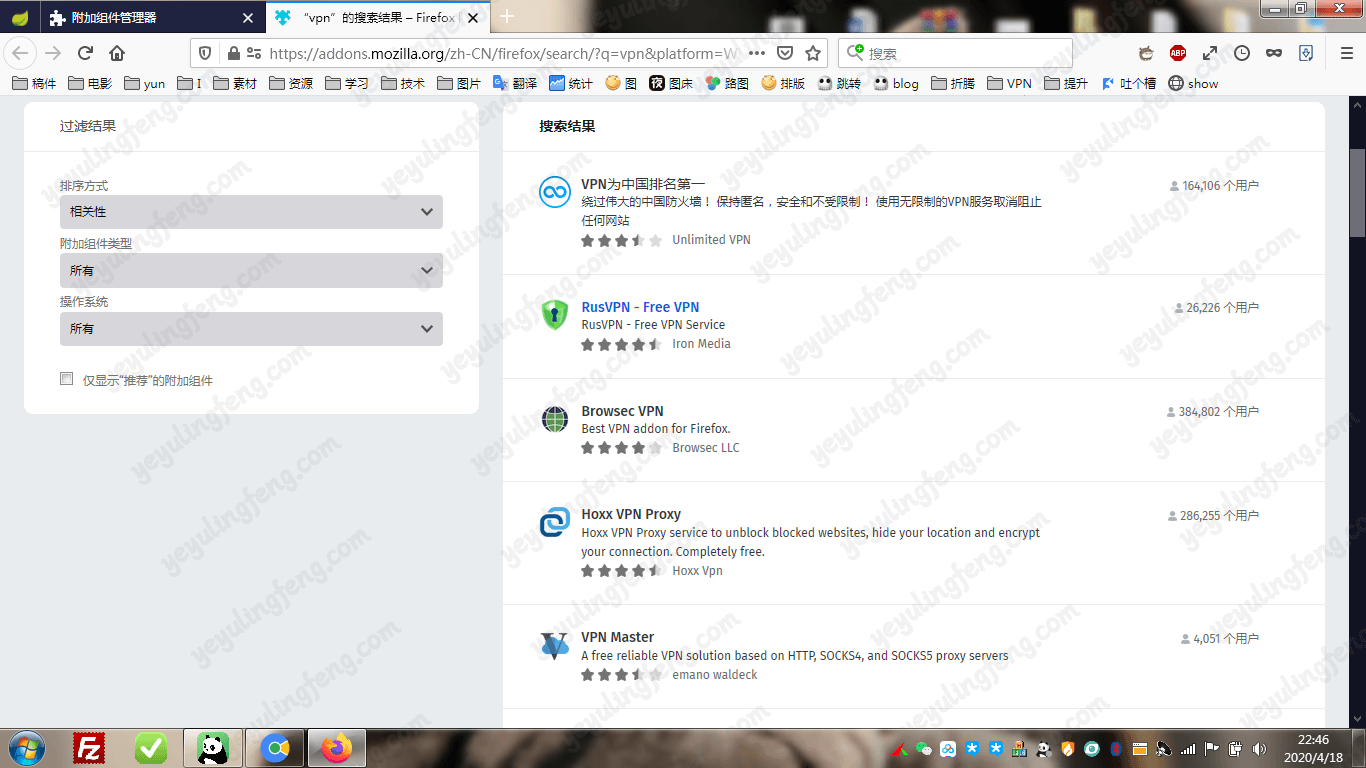1366x768 pixels.
Task: Select the “vpn”的搜索结果 tab
Action: click(x=378, y=18)
